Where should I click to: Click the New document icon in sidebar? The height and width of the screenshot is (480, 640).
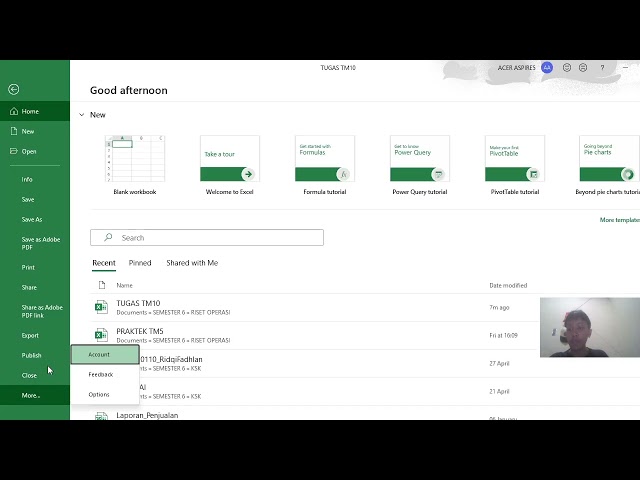(x=14, y=131)
